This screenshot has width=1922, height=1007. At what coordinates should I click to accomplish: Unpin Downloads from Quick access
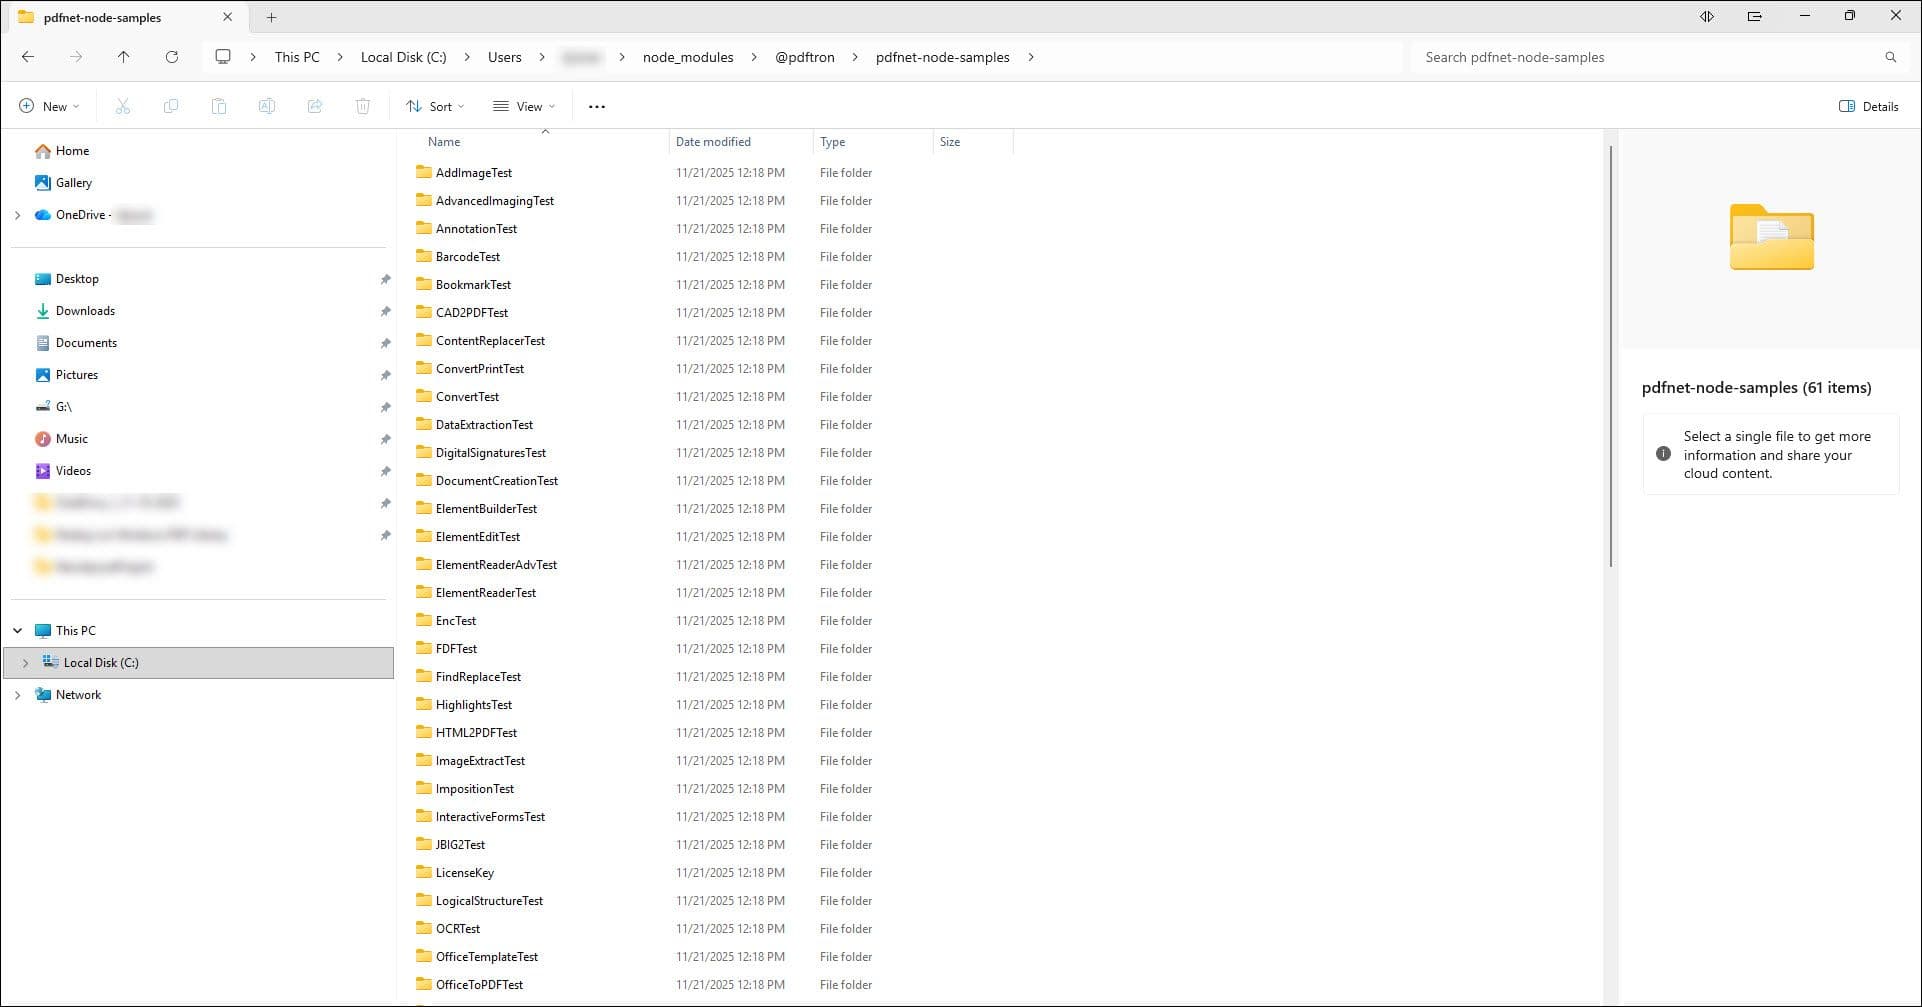pos(386,311)
